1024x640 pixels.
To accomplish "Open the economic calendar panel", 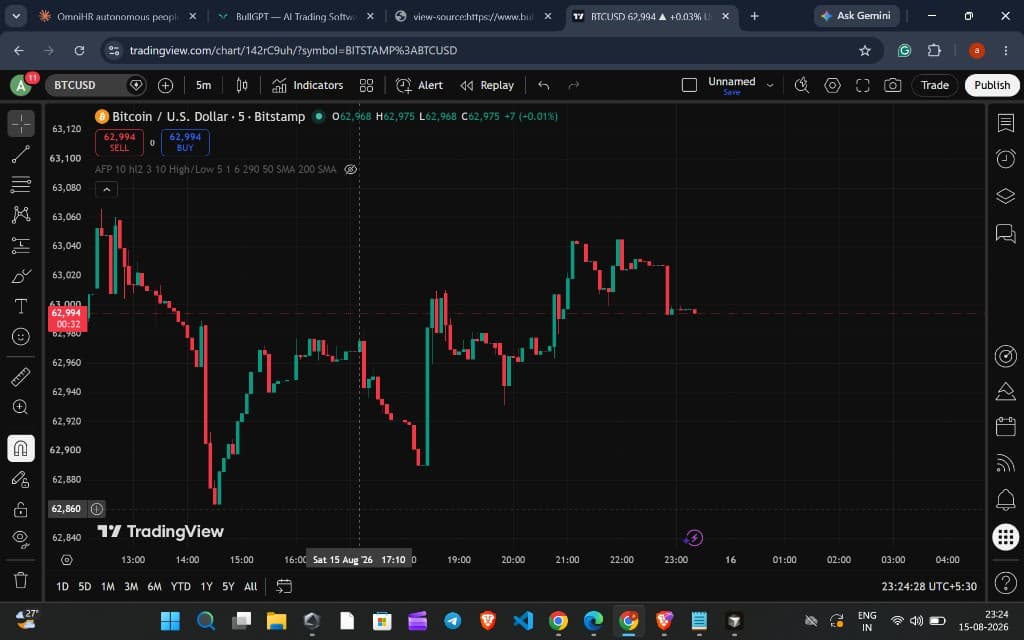I will pos(1006,427).
